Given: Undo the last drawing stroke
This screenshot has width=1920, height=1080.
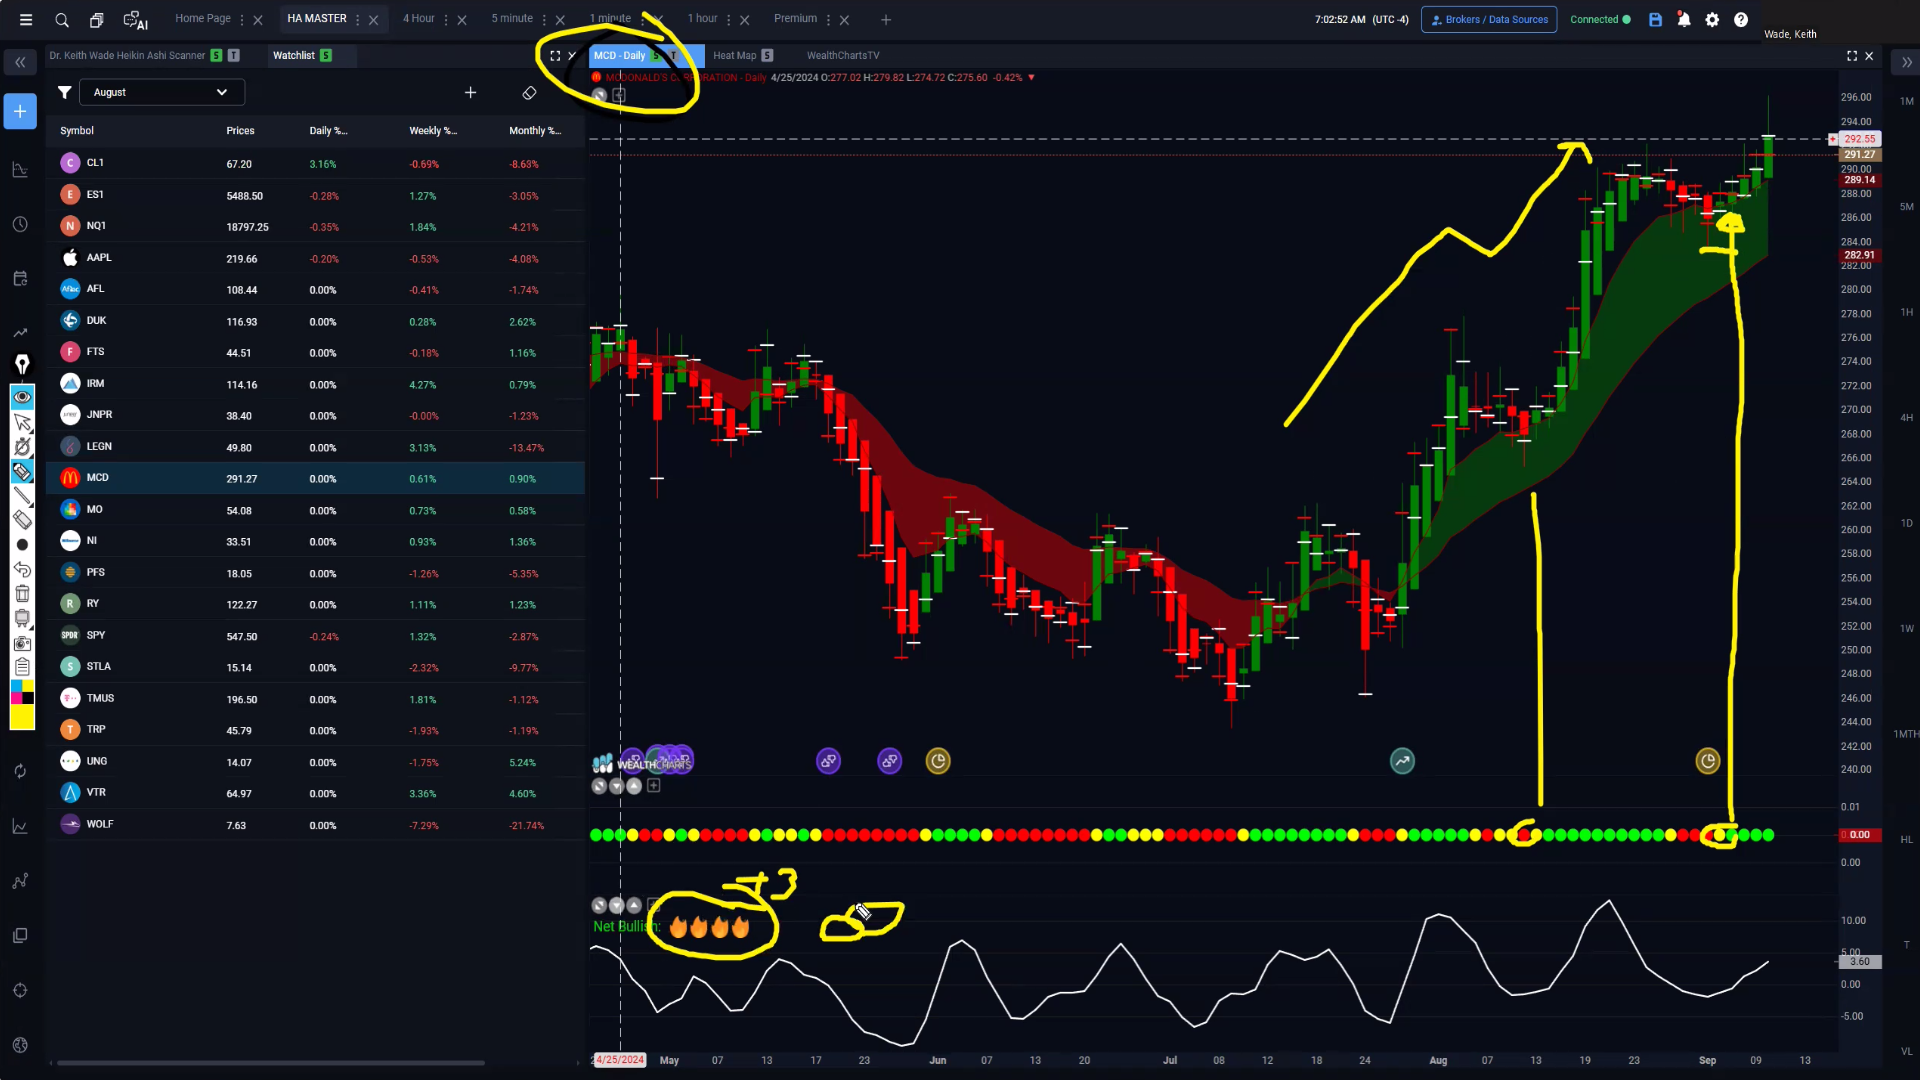Looking at the screenshot, I should pyautogui.click(x=22, y=569).
